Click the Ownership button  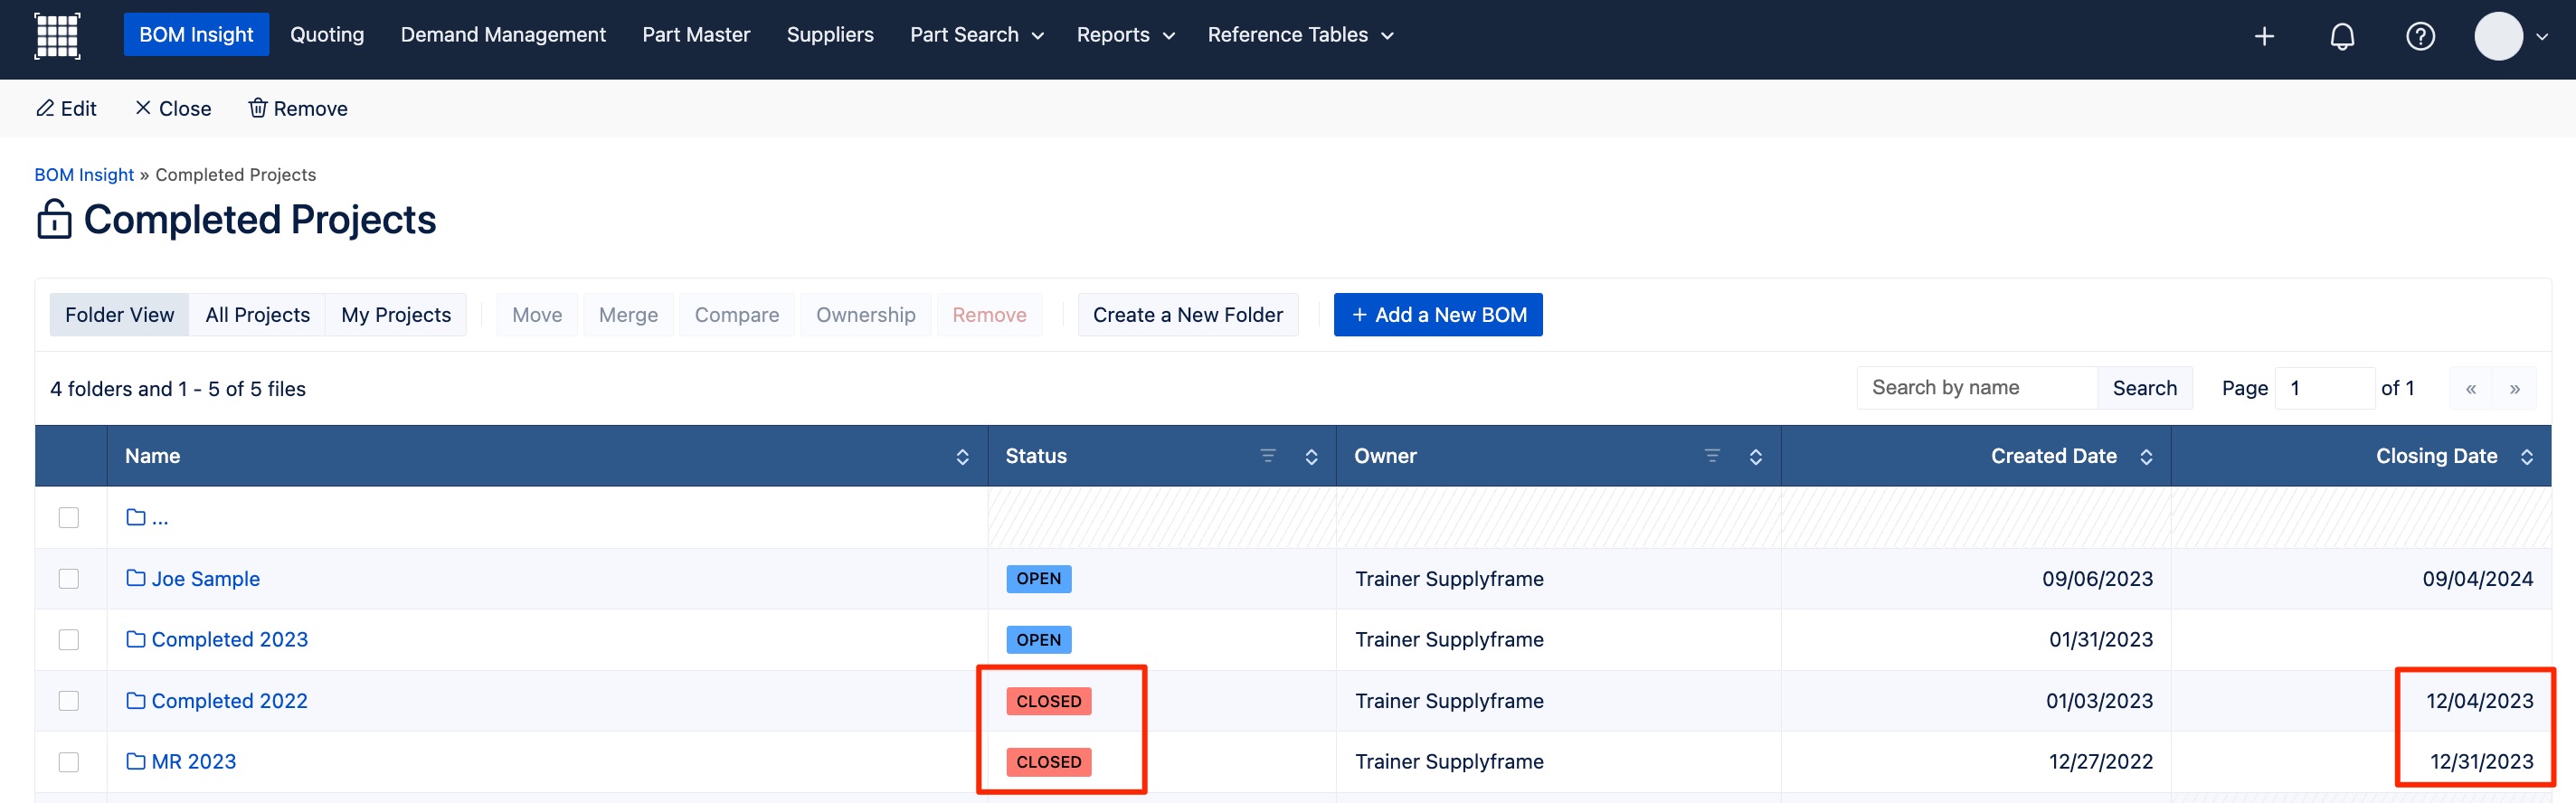point(866,315)
